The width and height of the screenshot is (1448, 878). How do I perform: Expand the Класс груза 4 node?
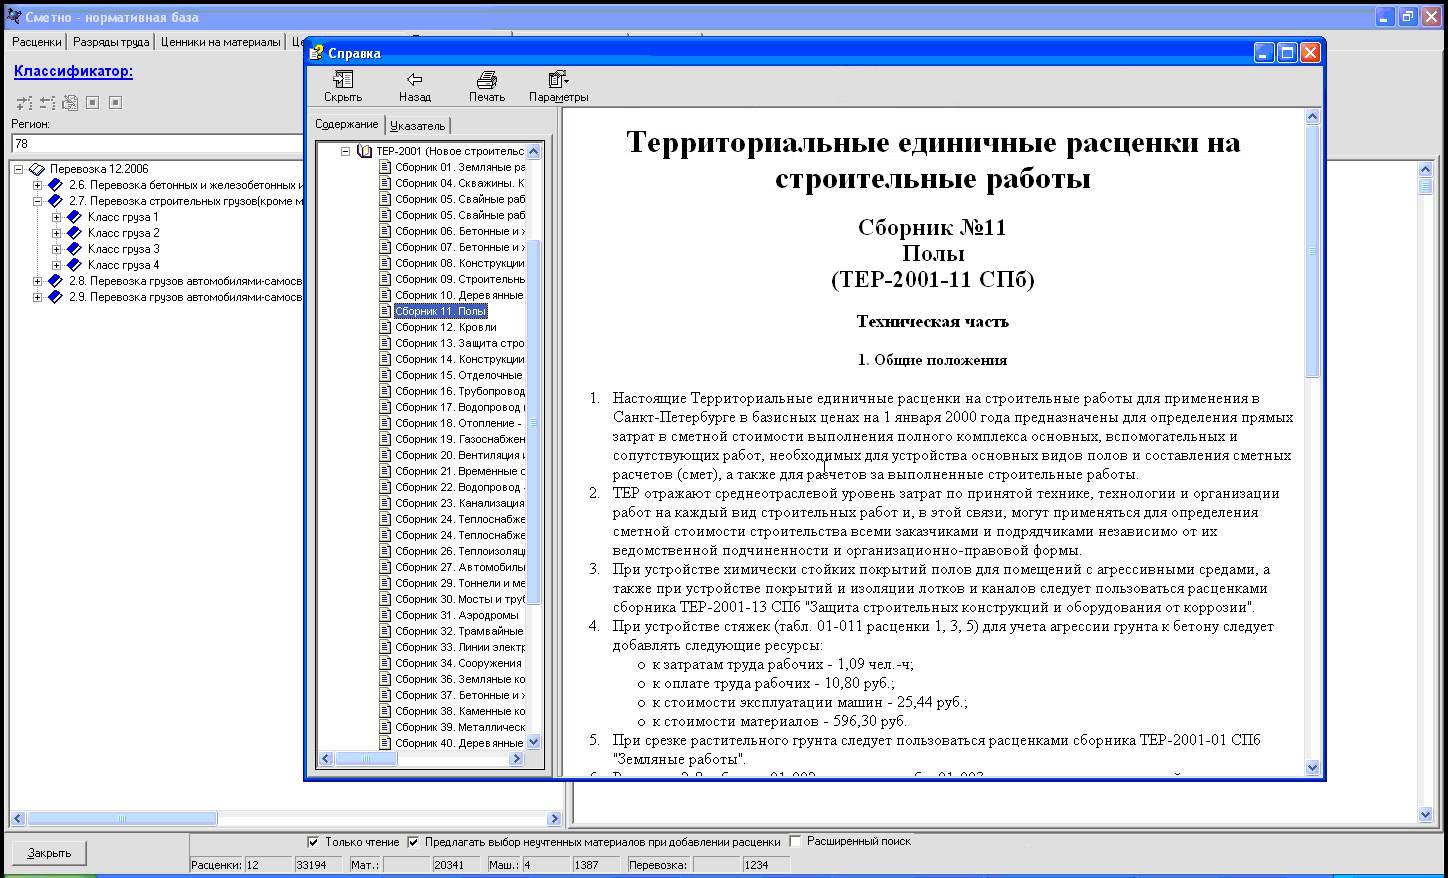point(56,265)
